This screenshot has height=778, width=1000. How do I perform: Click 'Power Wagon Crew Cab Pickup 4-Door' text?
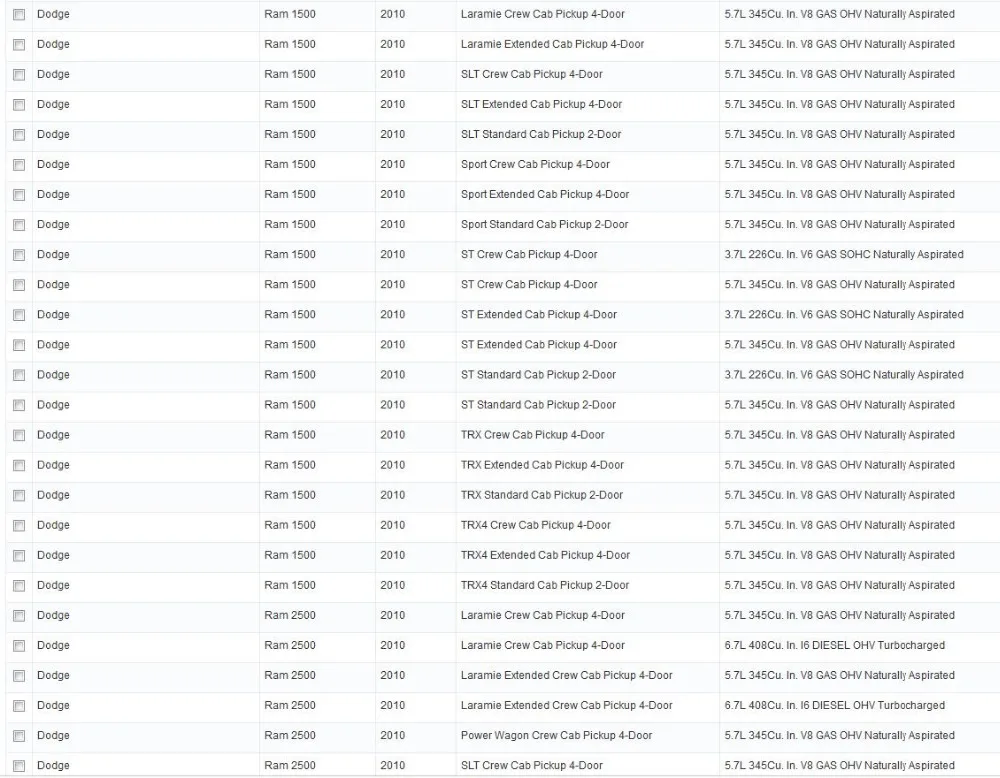pos(556,735)
